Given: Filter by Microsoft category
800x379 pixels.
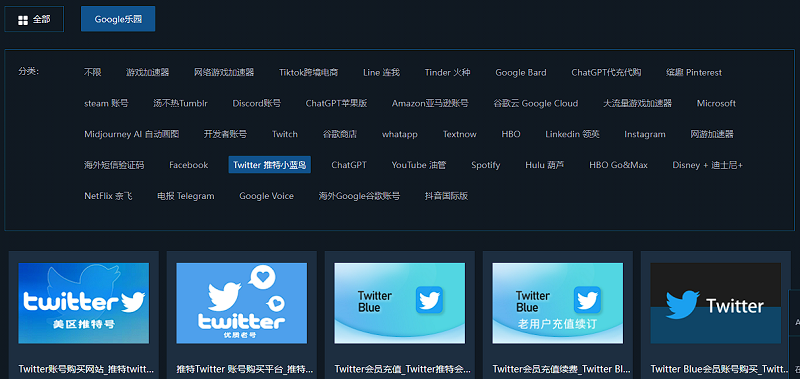Looking at the screenshot, I should click(716, 104).
